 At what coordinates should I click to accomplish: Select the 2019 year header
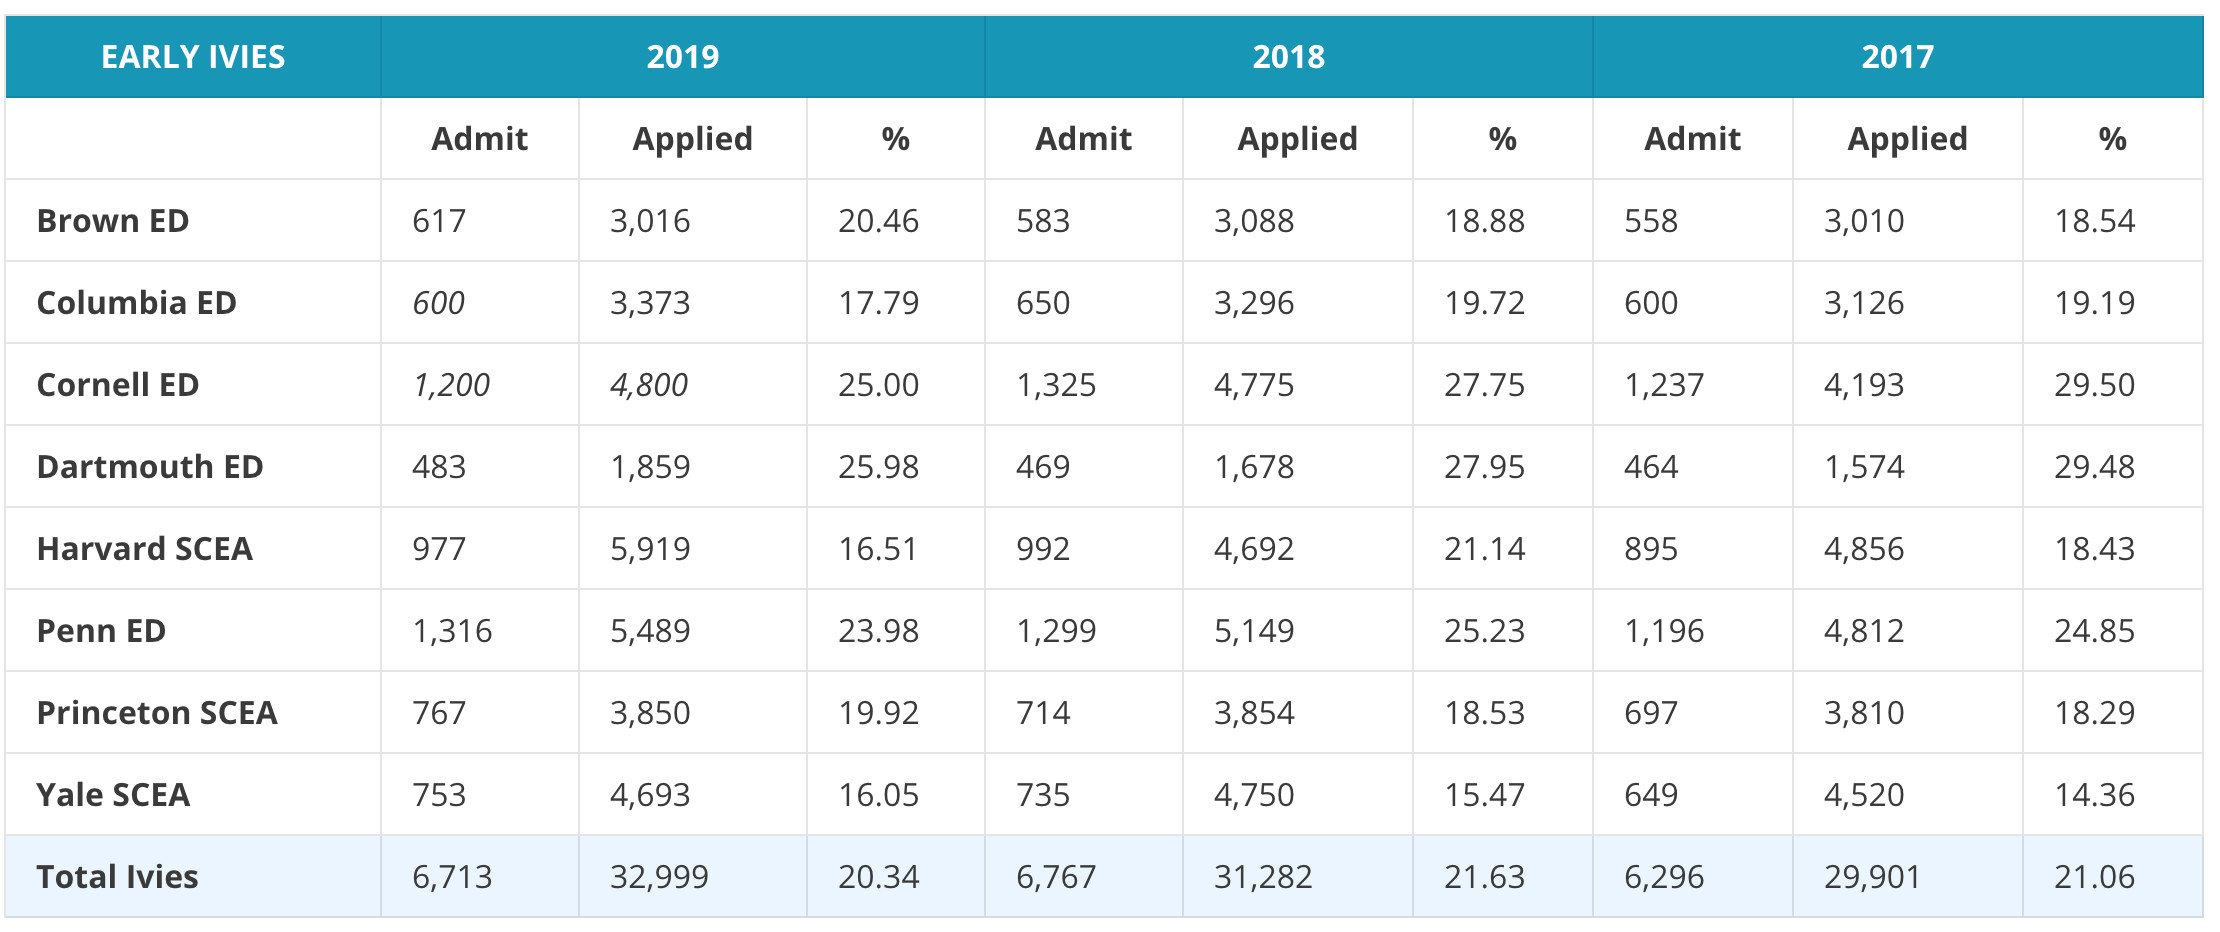[x=683, y=57]
